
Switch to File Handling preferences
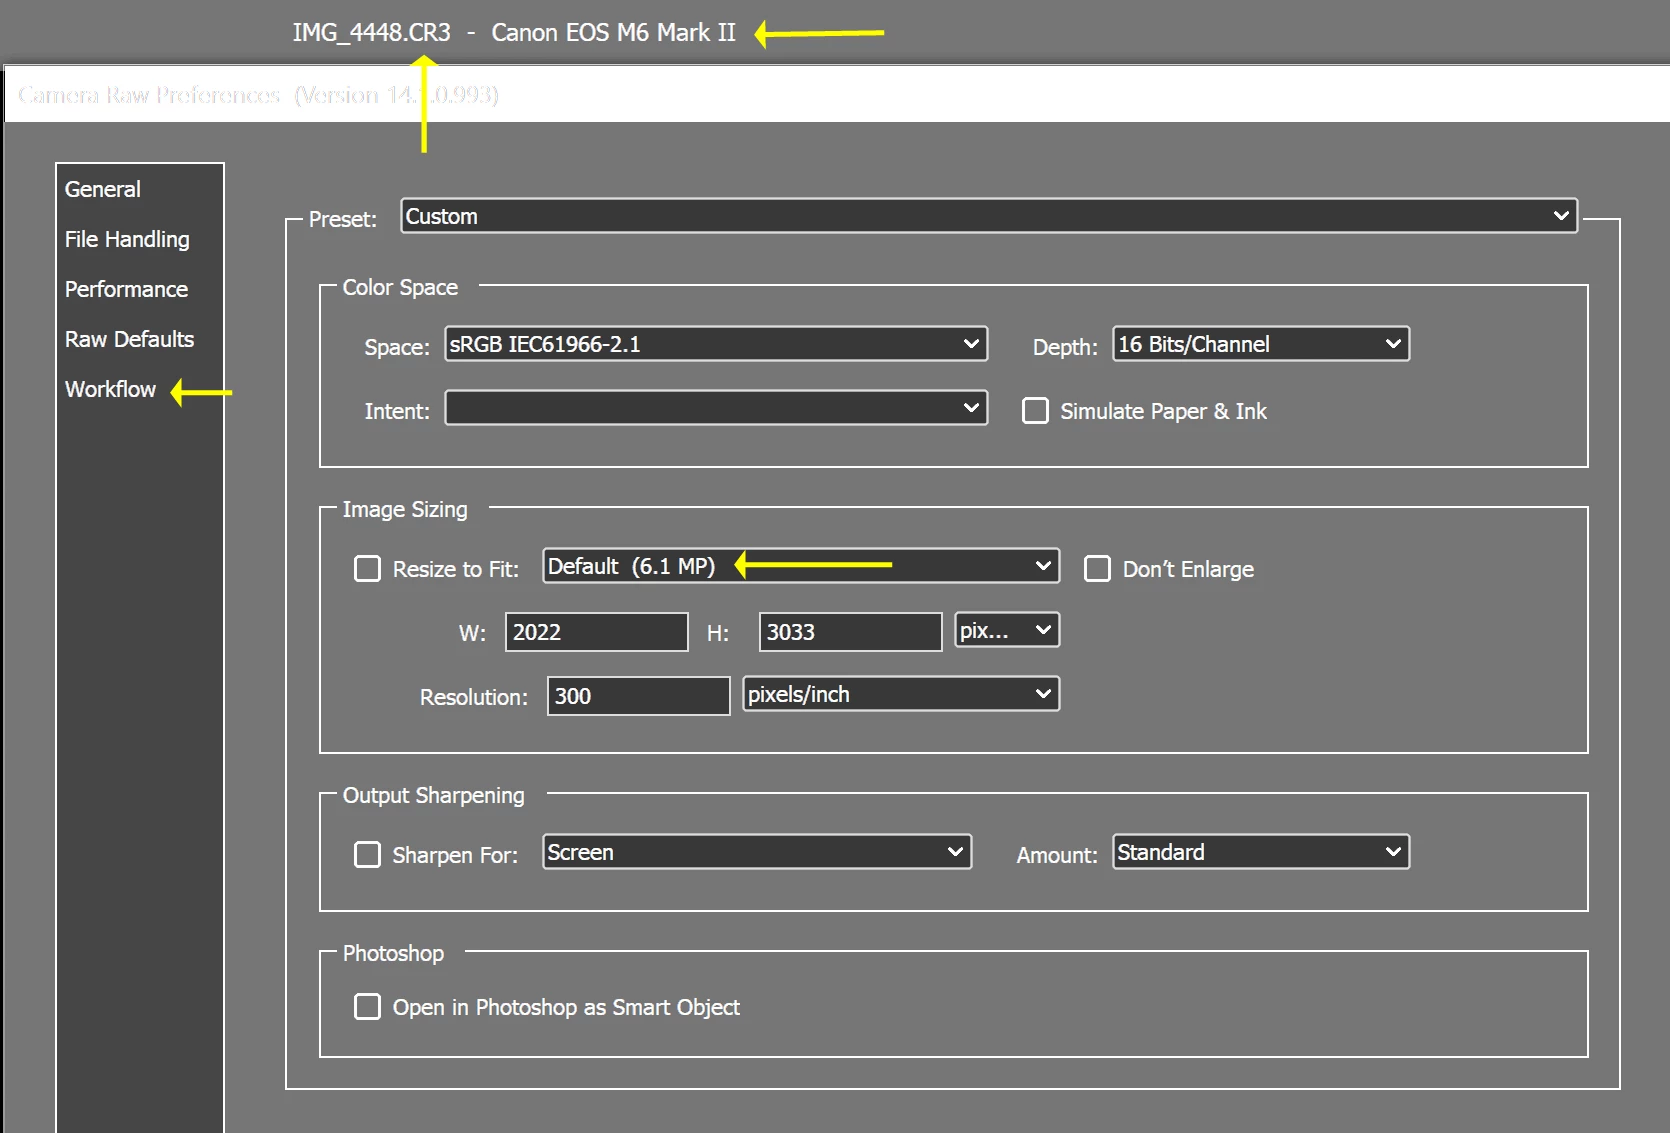(x=127, y=239)
